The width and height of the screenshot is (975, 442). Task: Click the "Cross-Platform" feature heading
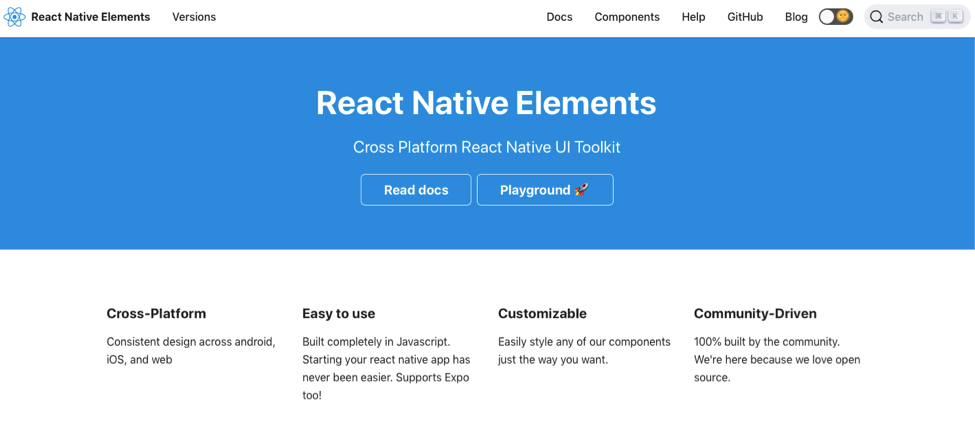(156, 313)
